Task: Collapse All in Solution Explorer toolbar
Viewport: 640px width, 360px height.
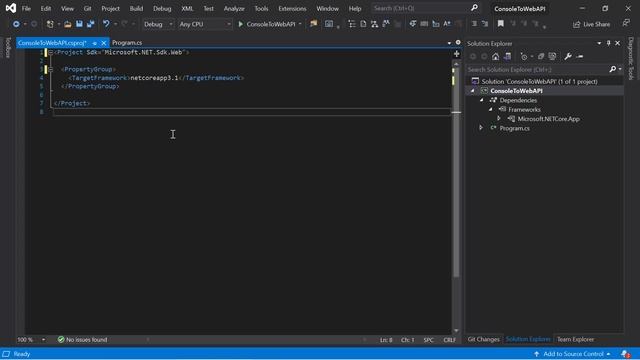Action: (x=541, y=57)
